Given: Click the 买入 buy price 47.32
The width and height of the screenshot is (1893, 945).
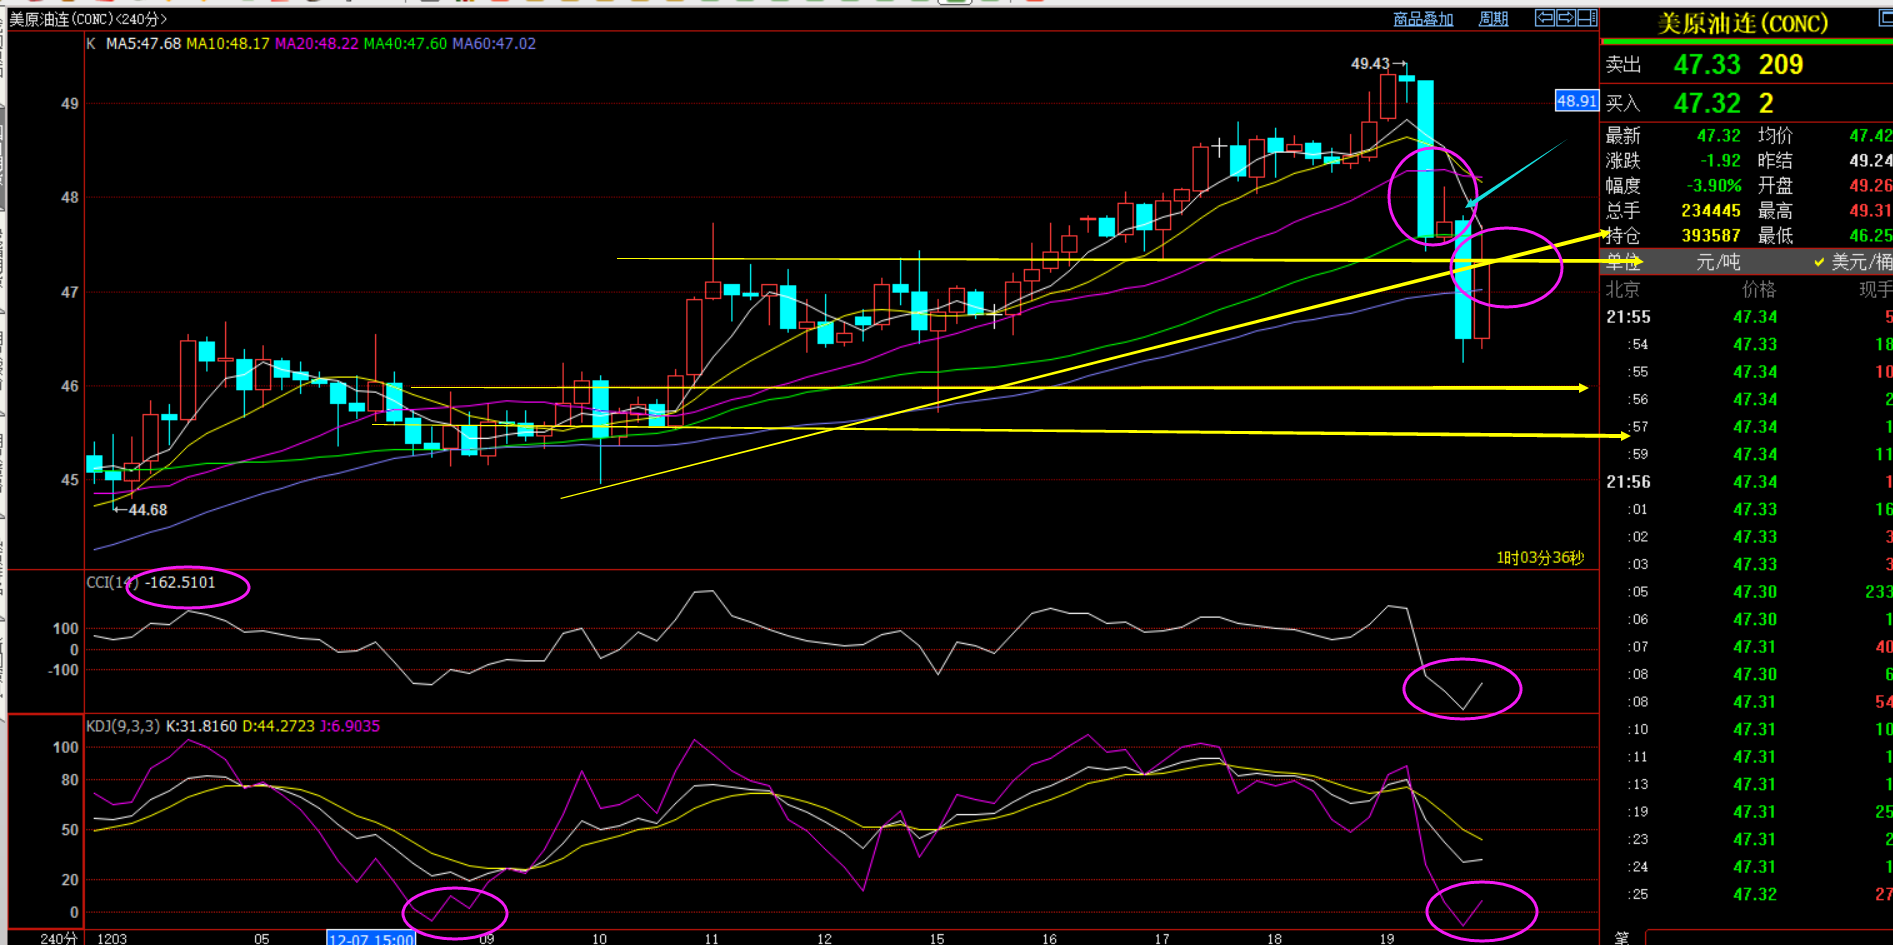Looking at the screenshot, I should 1707,103.
